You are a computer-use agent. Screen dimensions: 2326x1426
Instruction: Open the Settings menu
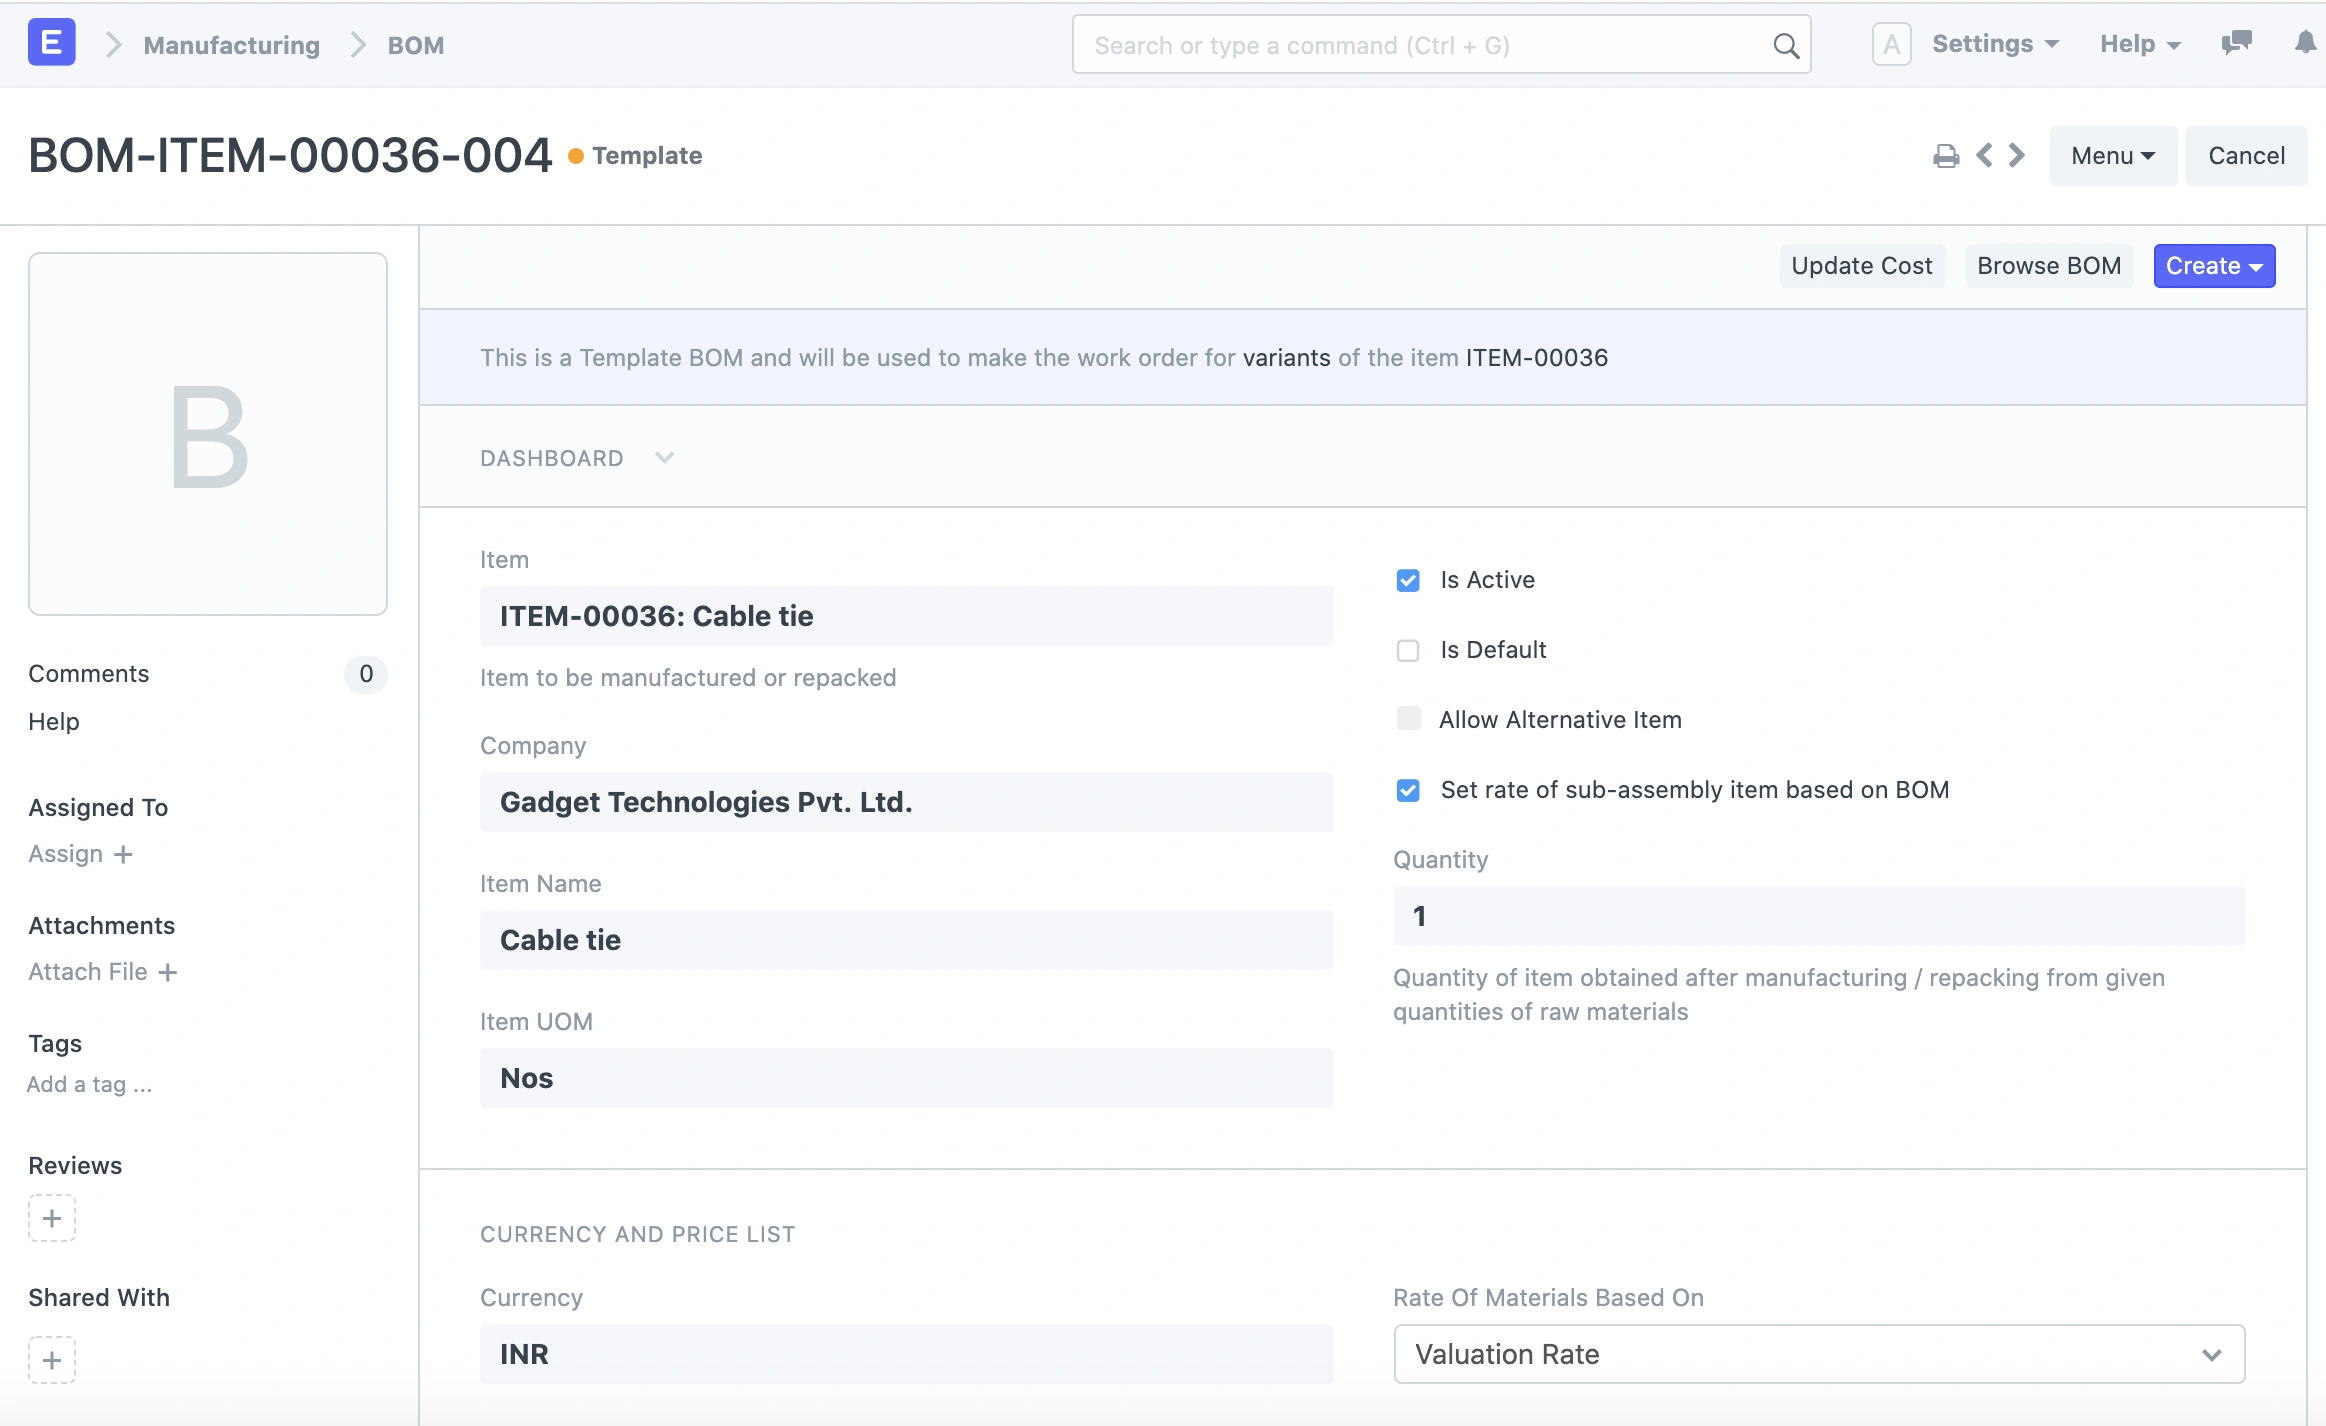1994,44
